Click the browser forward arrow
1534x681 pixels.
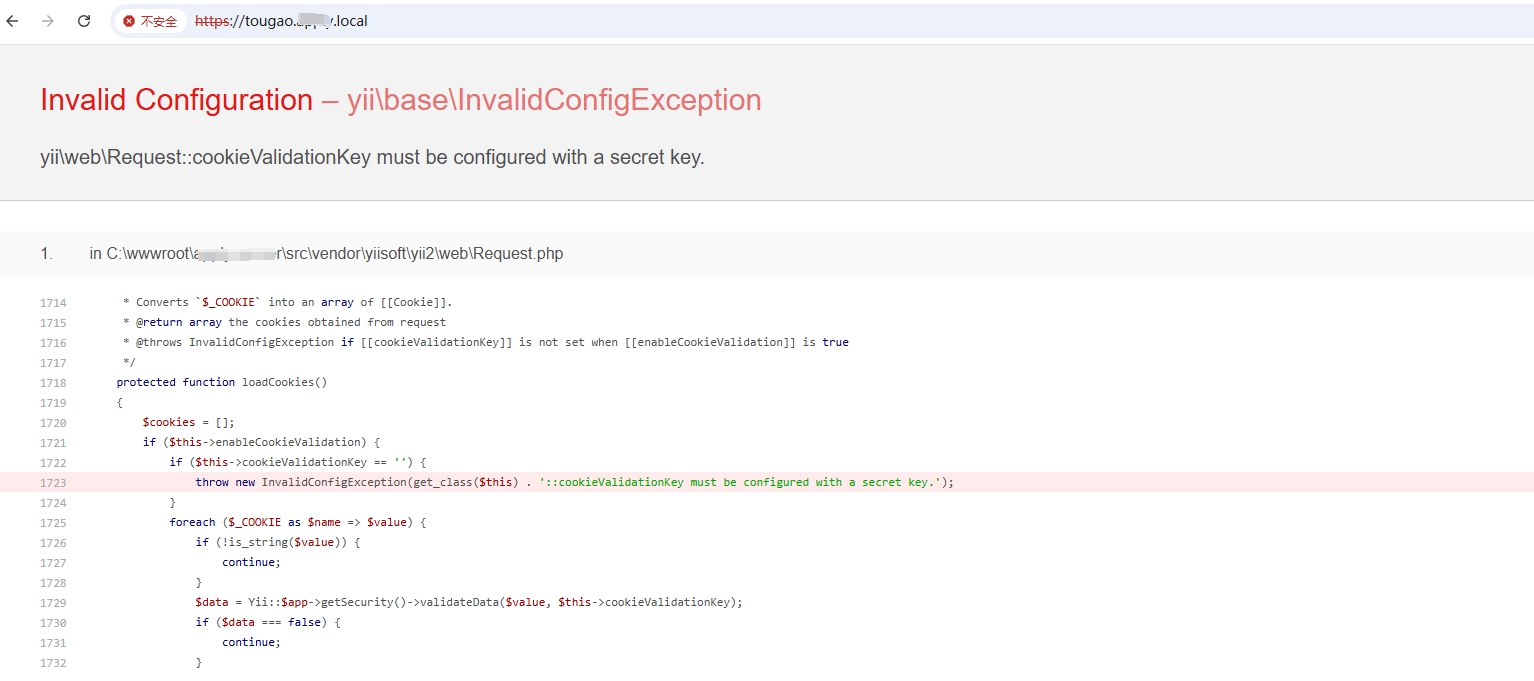click(48, 21)
